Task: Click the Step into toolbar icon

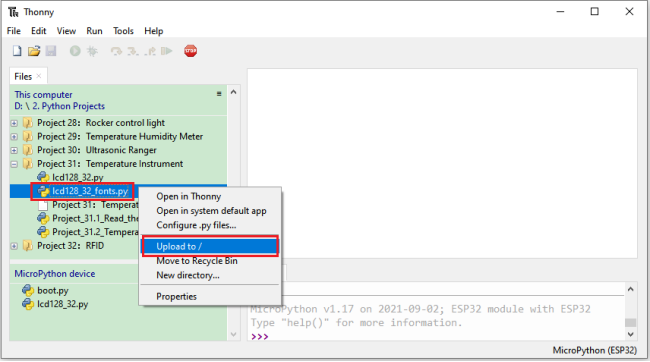Action: [x=133, y=51]
